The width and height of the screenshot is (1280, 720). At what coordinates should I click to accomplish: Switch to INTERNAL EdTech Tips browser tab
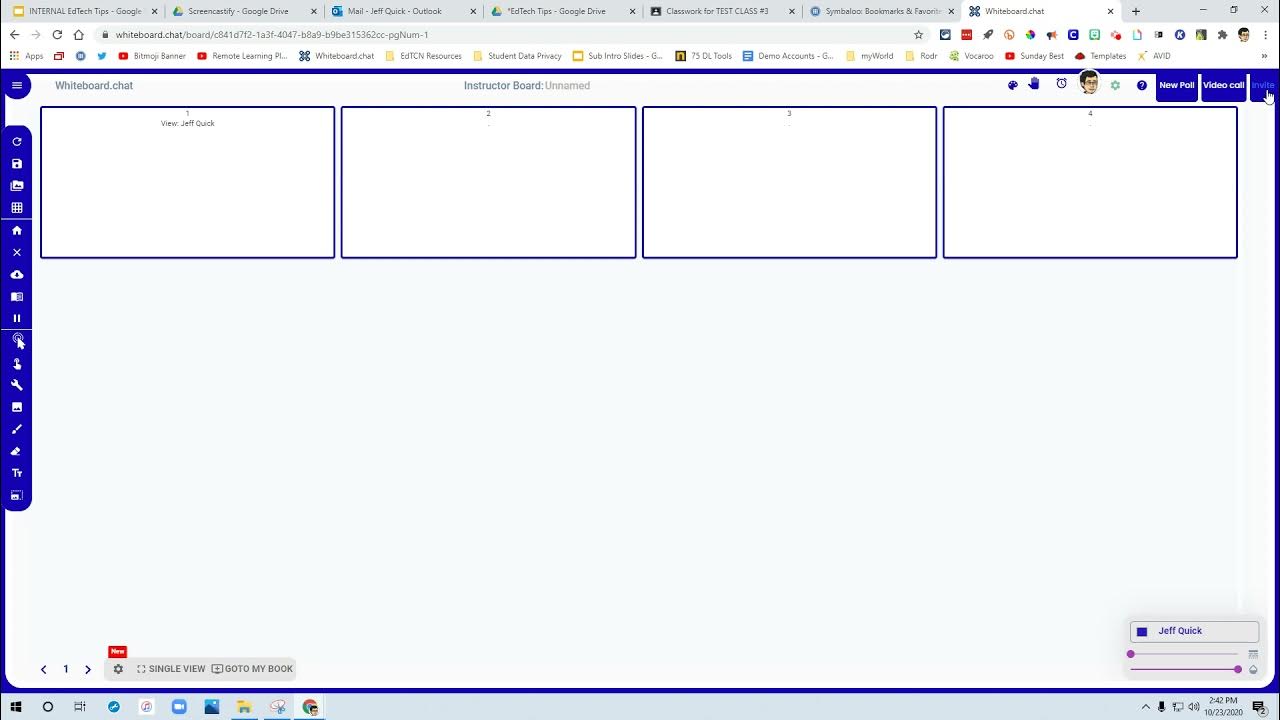point(85,11)
